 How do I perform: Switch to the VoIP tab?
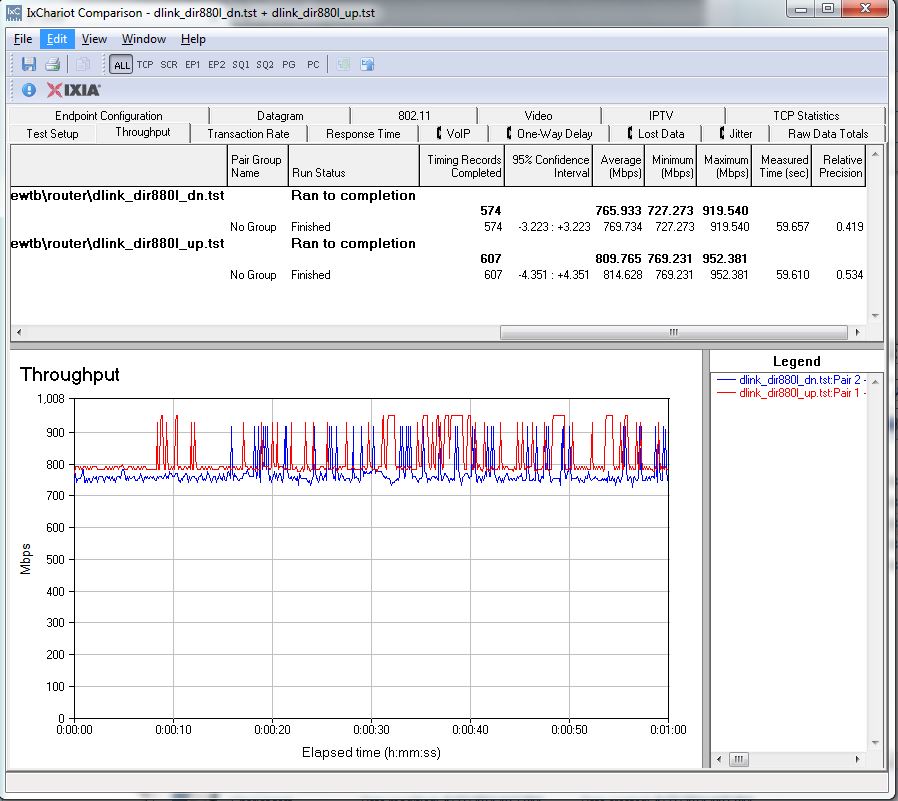(x=453, y=134)
